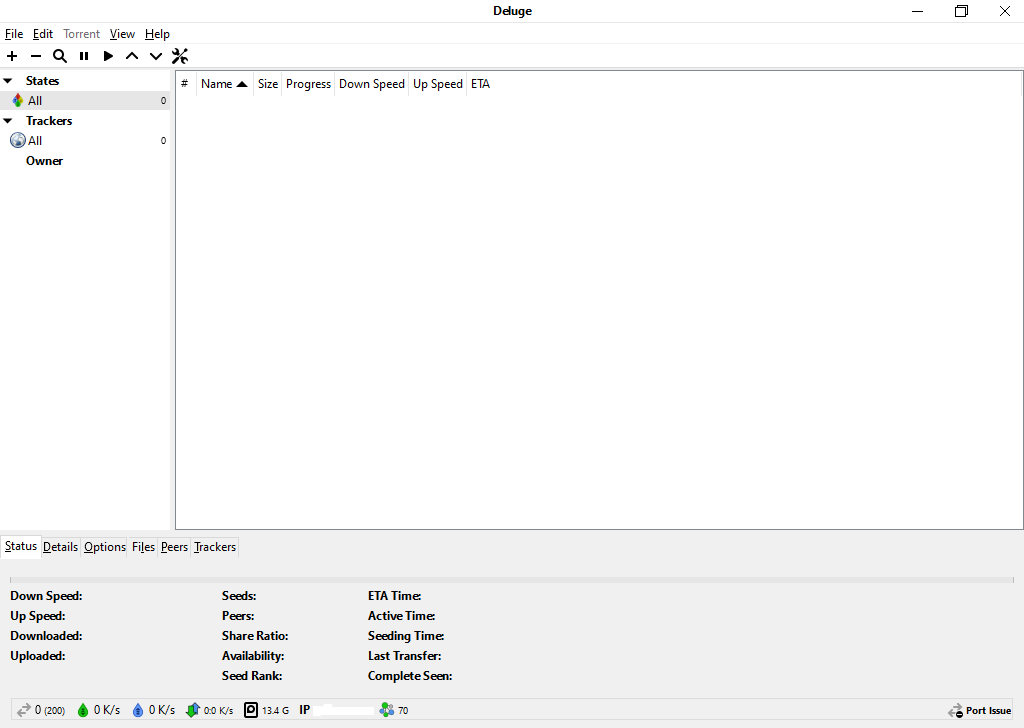The height and width of the screenshot is (728, 1024).
Task: Move torrent up in queue
Action: pos(132,56)
